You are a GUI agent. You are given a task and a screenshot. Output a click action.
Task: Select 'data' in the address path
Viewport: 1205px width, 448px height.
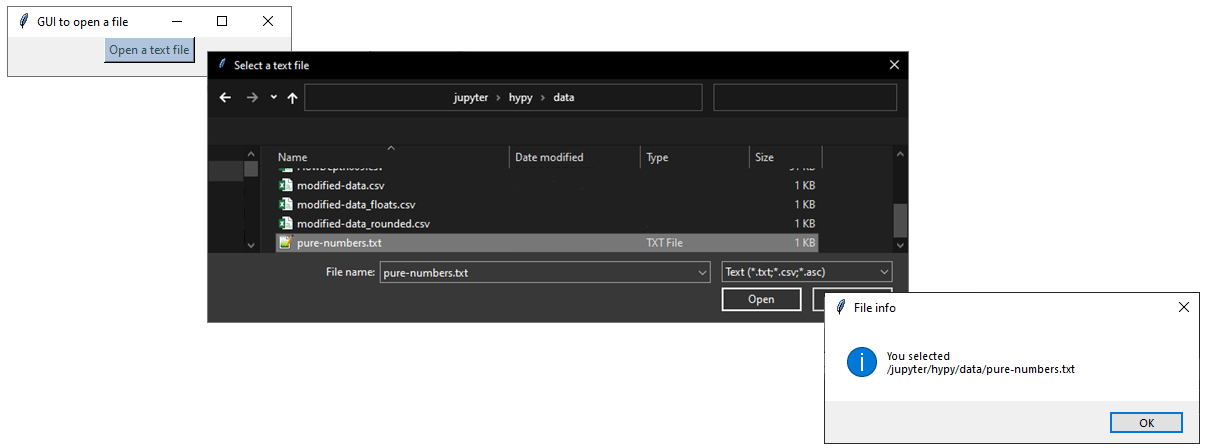564,98
